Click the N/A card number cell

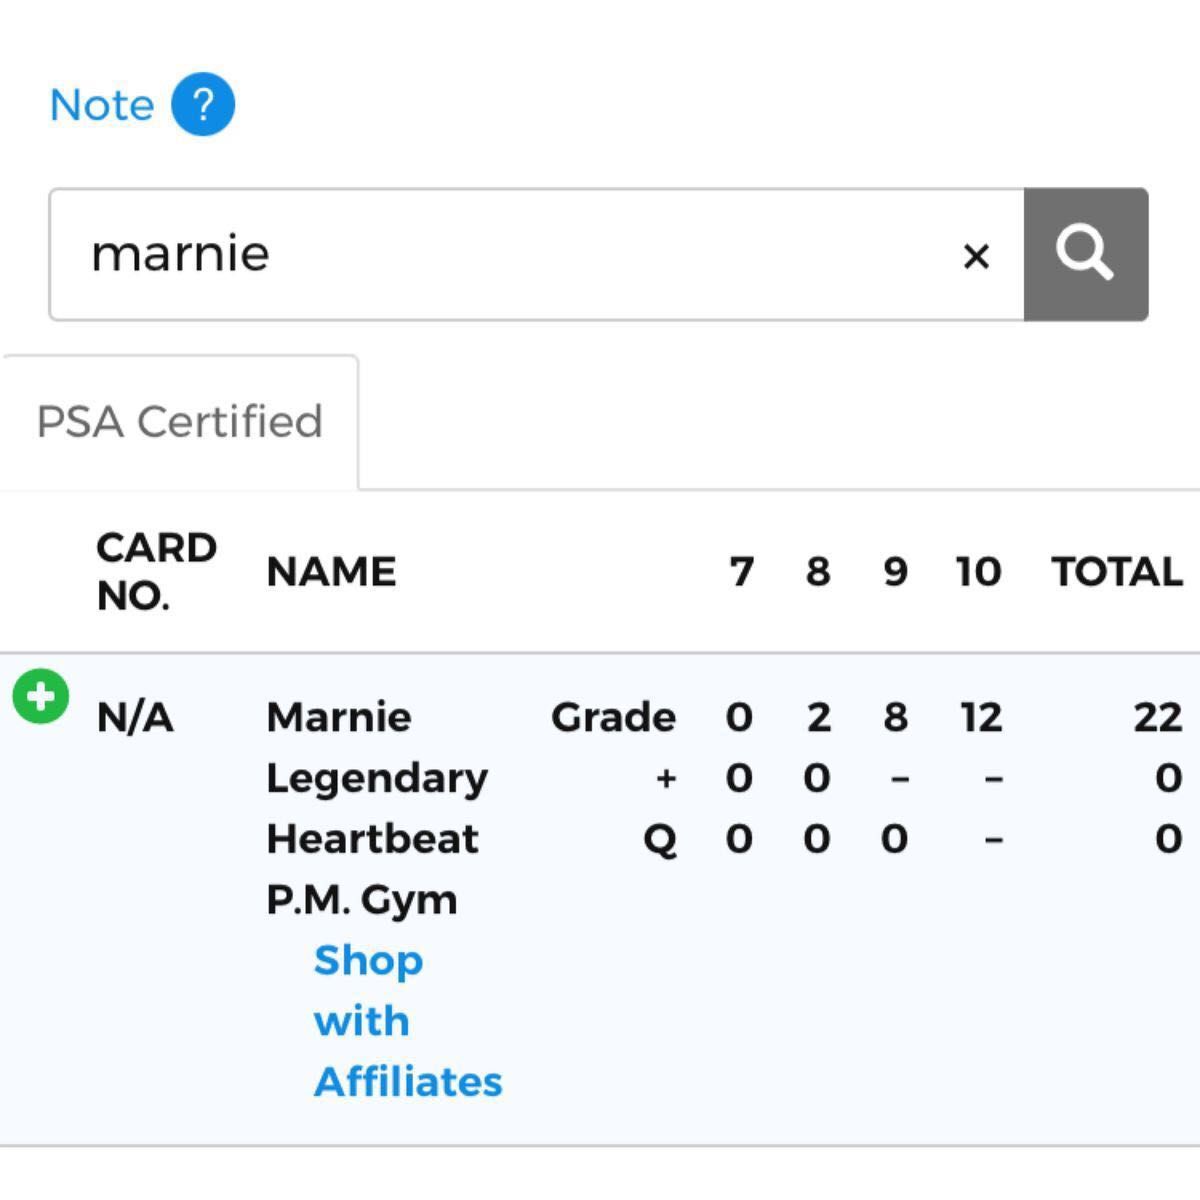pyautogui.click(x=135, y=717)
